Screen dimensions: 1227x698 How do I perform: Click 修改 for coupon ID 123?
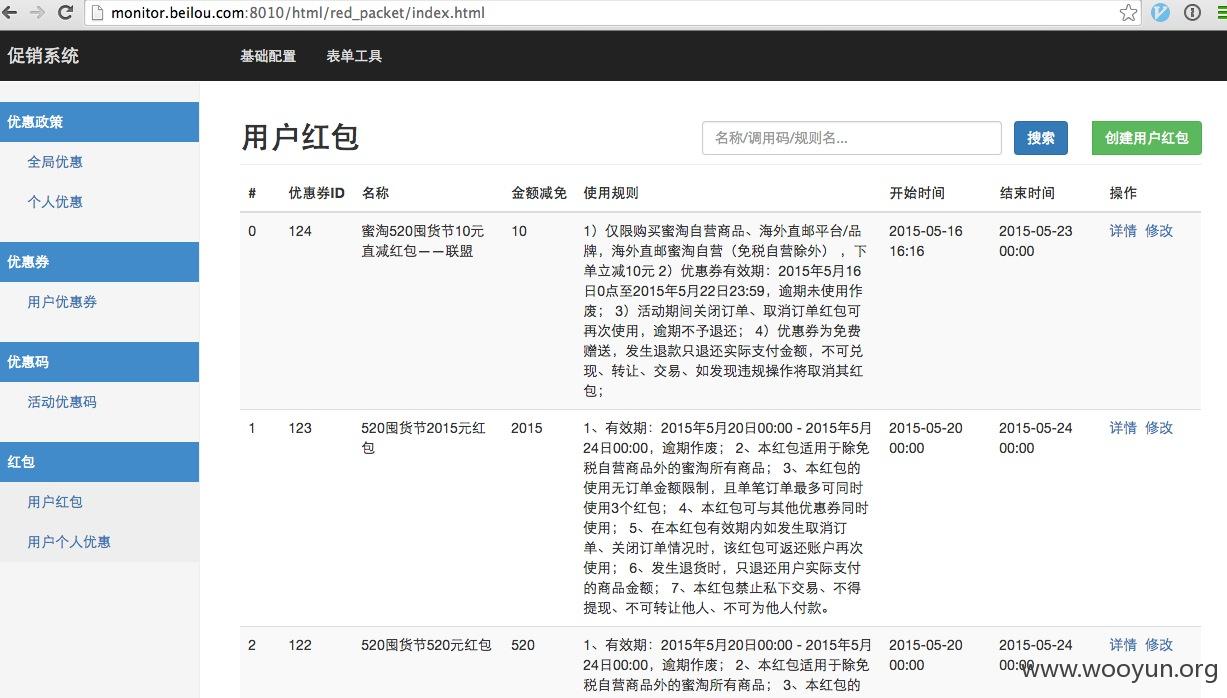point(1159,428)
